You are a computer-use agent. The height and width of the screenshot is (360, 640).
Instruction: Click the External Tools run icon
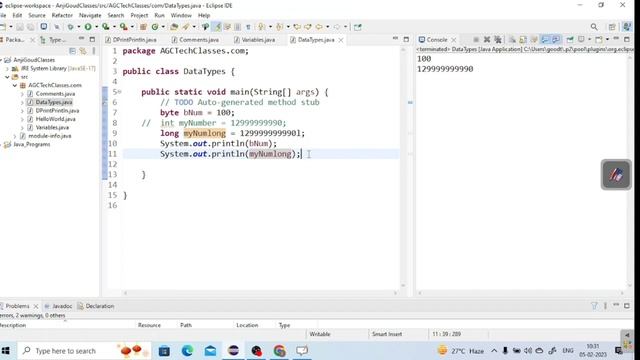coord(123,27)
